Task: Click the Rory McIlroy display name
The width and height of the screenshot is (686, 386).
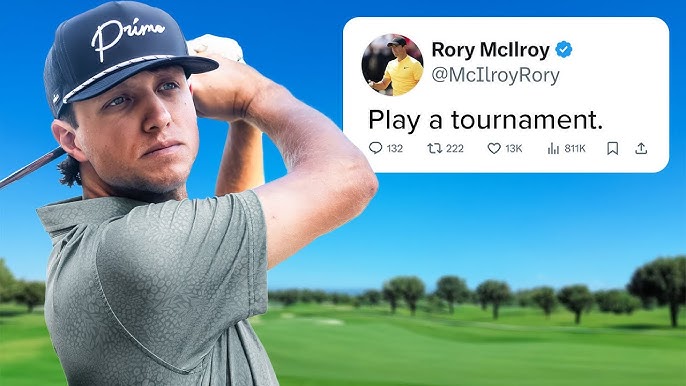Action: tap(490, 50)
